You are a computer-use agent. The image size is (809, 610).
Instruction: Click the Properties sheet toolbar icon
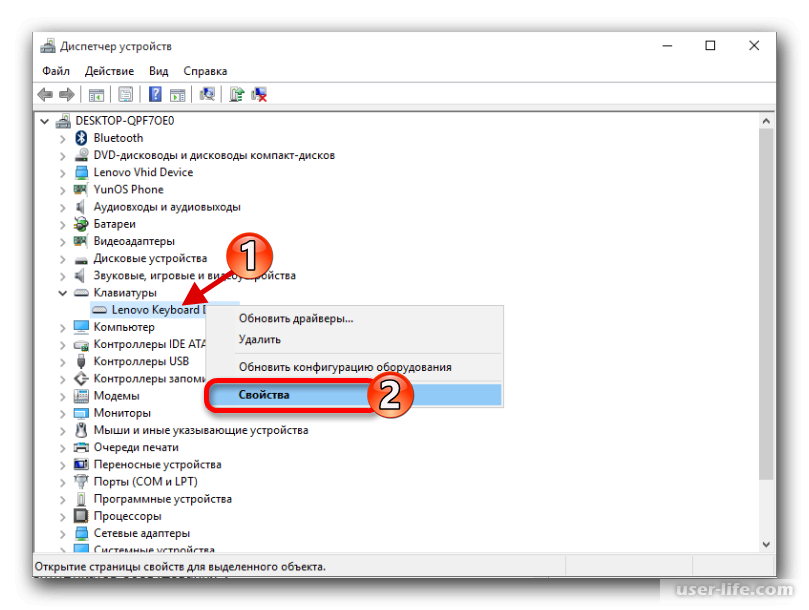125,94
